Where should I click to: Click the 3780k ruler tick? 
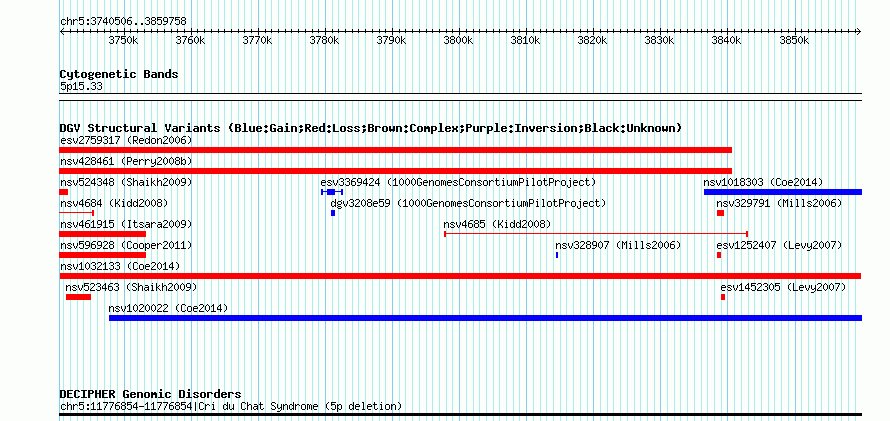click(324, 40)
